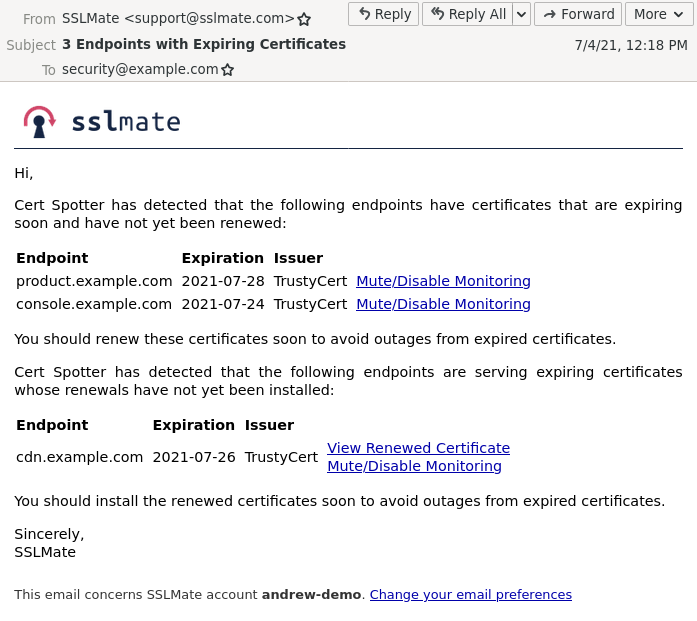Click the Reply button
This screenshot has height=621, width=697.
tap(384, 14)
